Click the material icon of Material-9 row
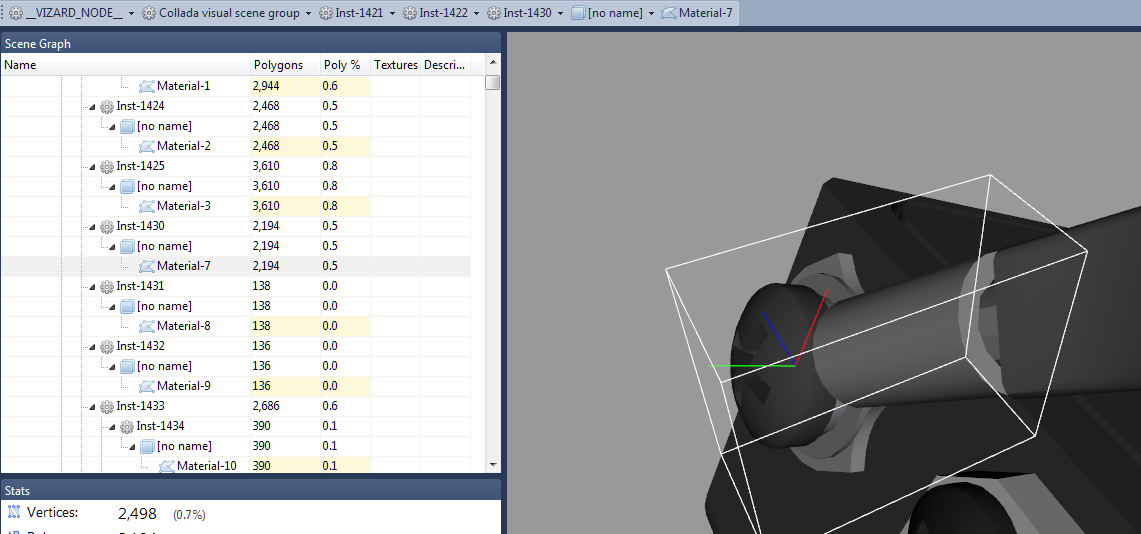 tap(147, 386)
